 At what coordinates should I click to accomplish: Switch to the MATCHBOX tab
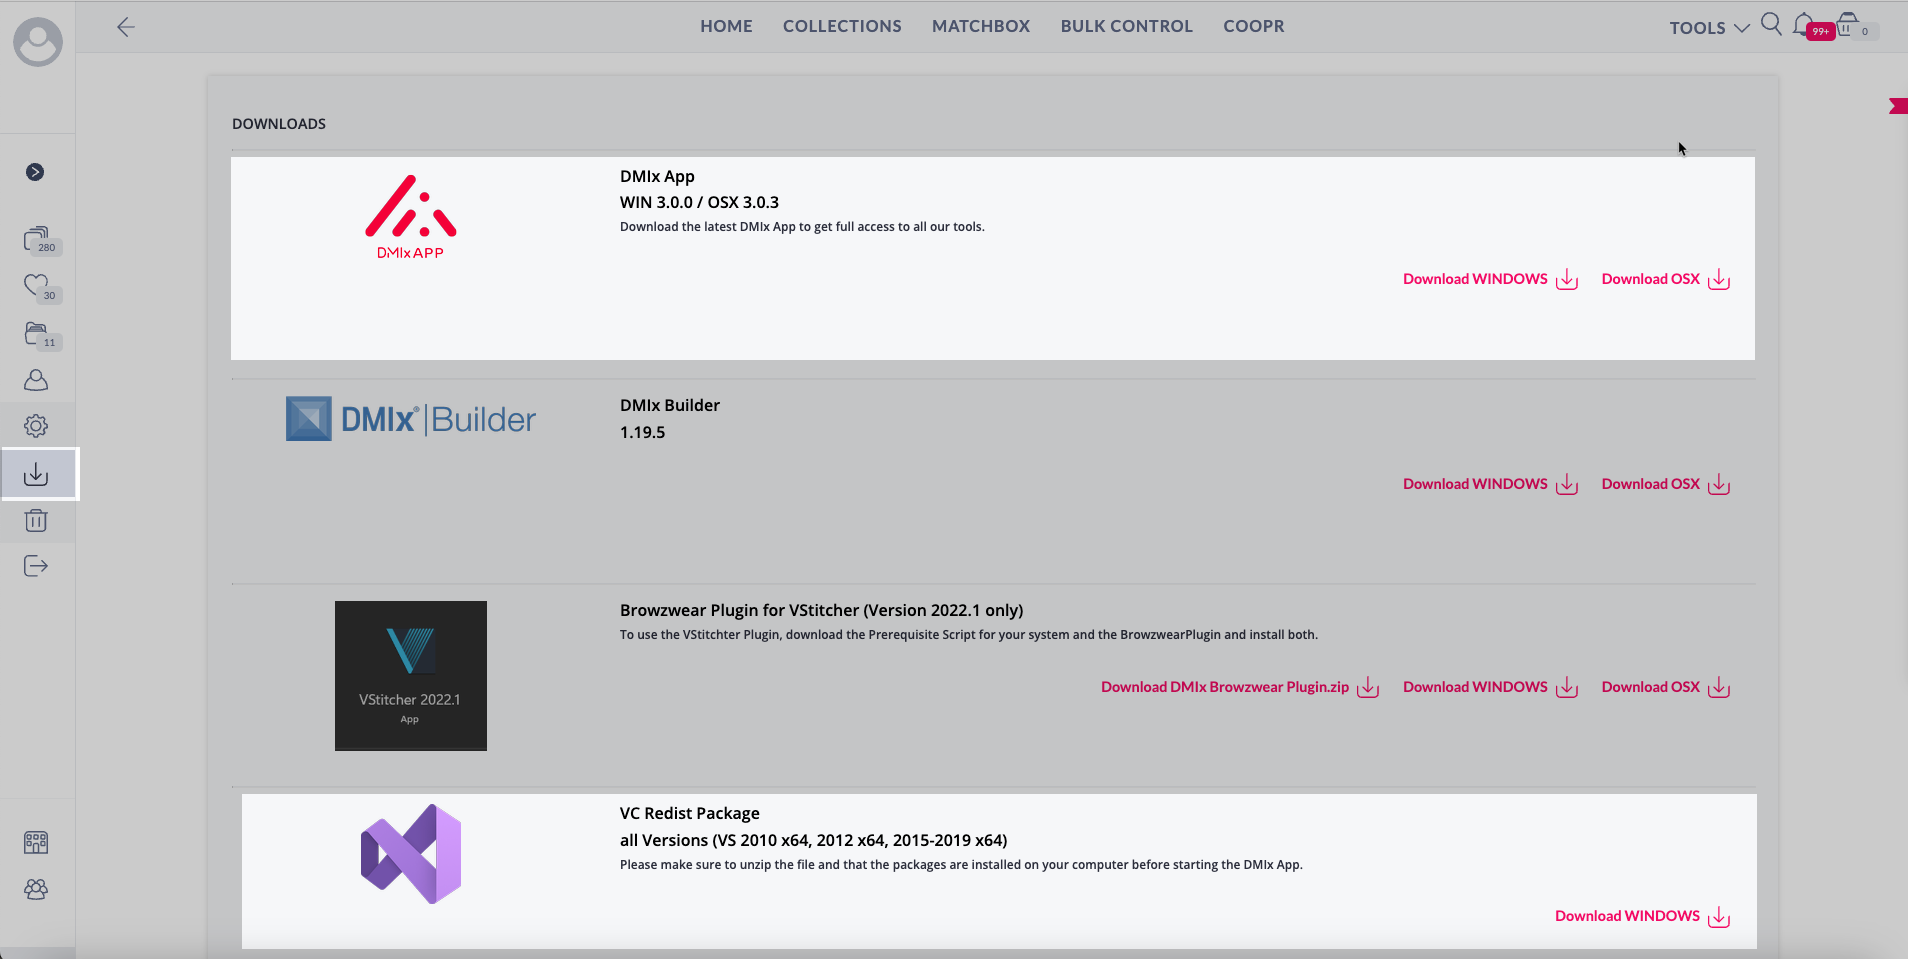[x=981, y=26]
